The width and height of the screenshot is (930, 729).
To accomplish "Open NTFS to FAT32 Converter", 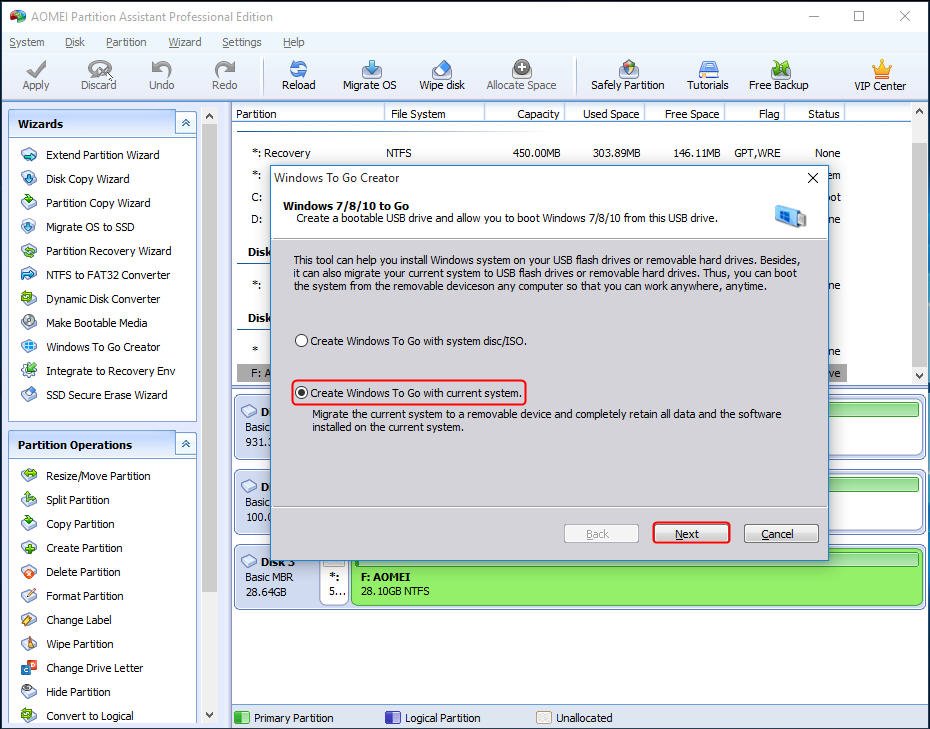I will tap(108, 275).
